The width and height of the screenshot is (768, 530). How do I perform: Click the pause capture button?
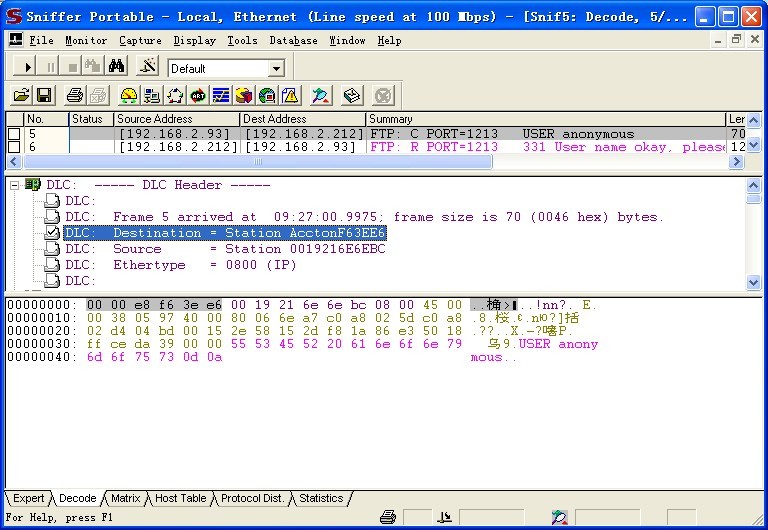(49, 66)
